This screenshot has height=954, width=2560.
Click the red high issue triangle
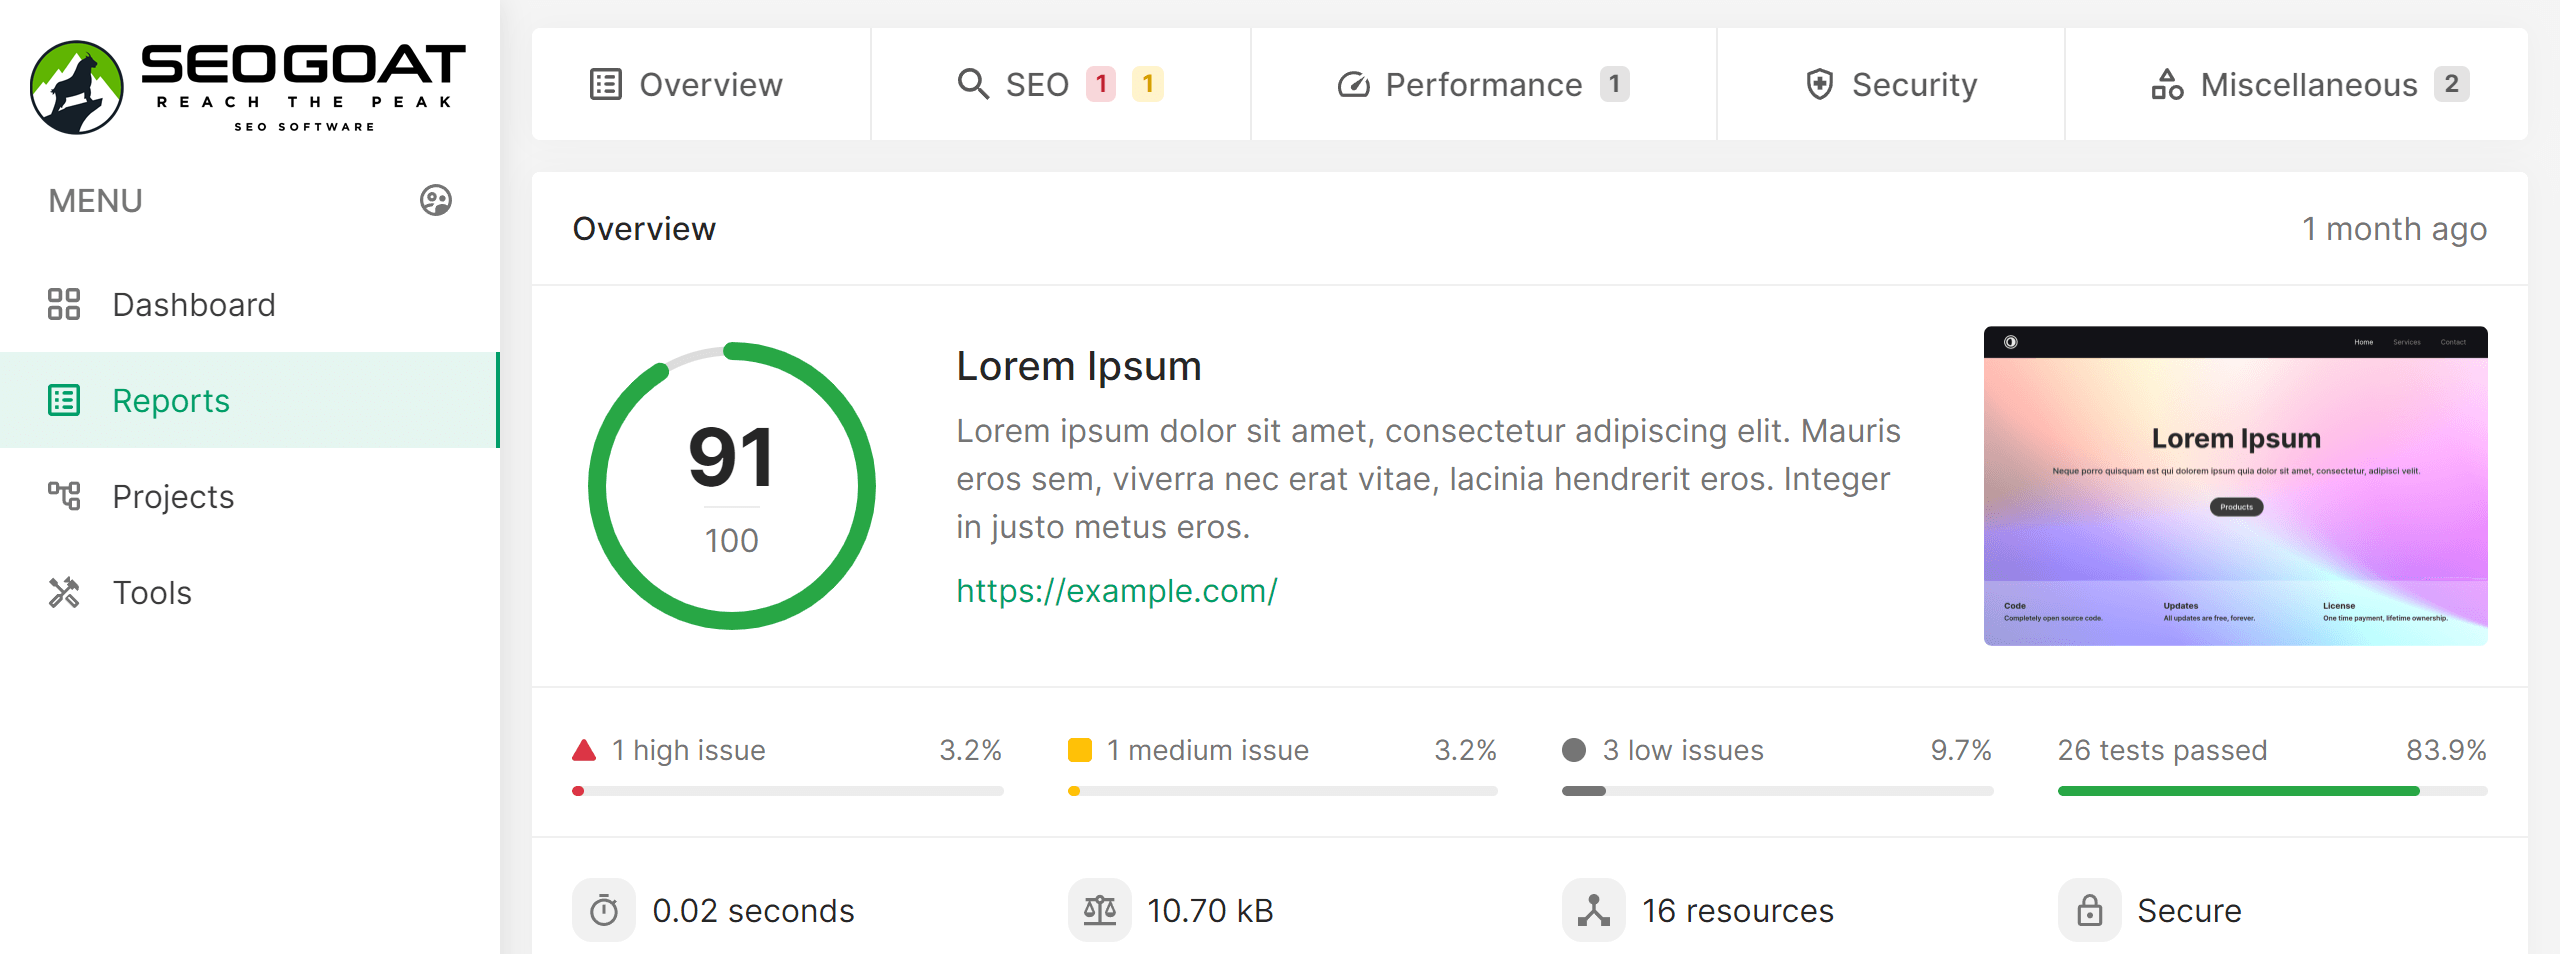click(584, 750)
